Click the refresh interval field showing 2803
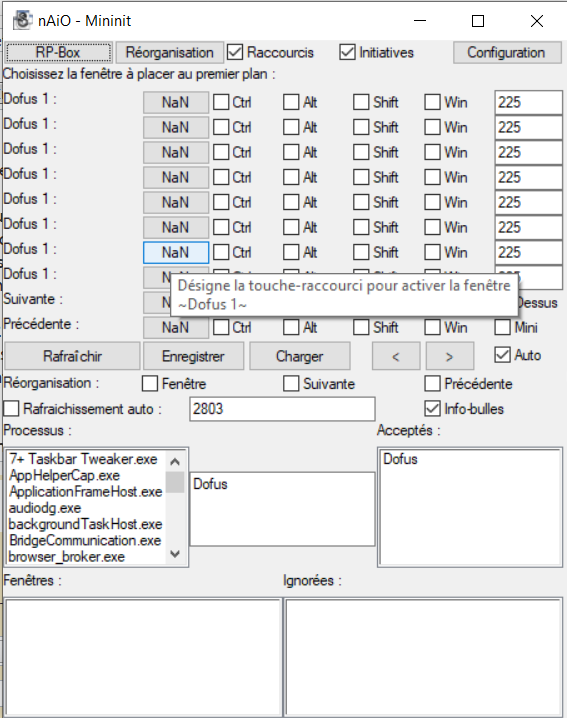 [x=282, y=408]
